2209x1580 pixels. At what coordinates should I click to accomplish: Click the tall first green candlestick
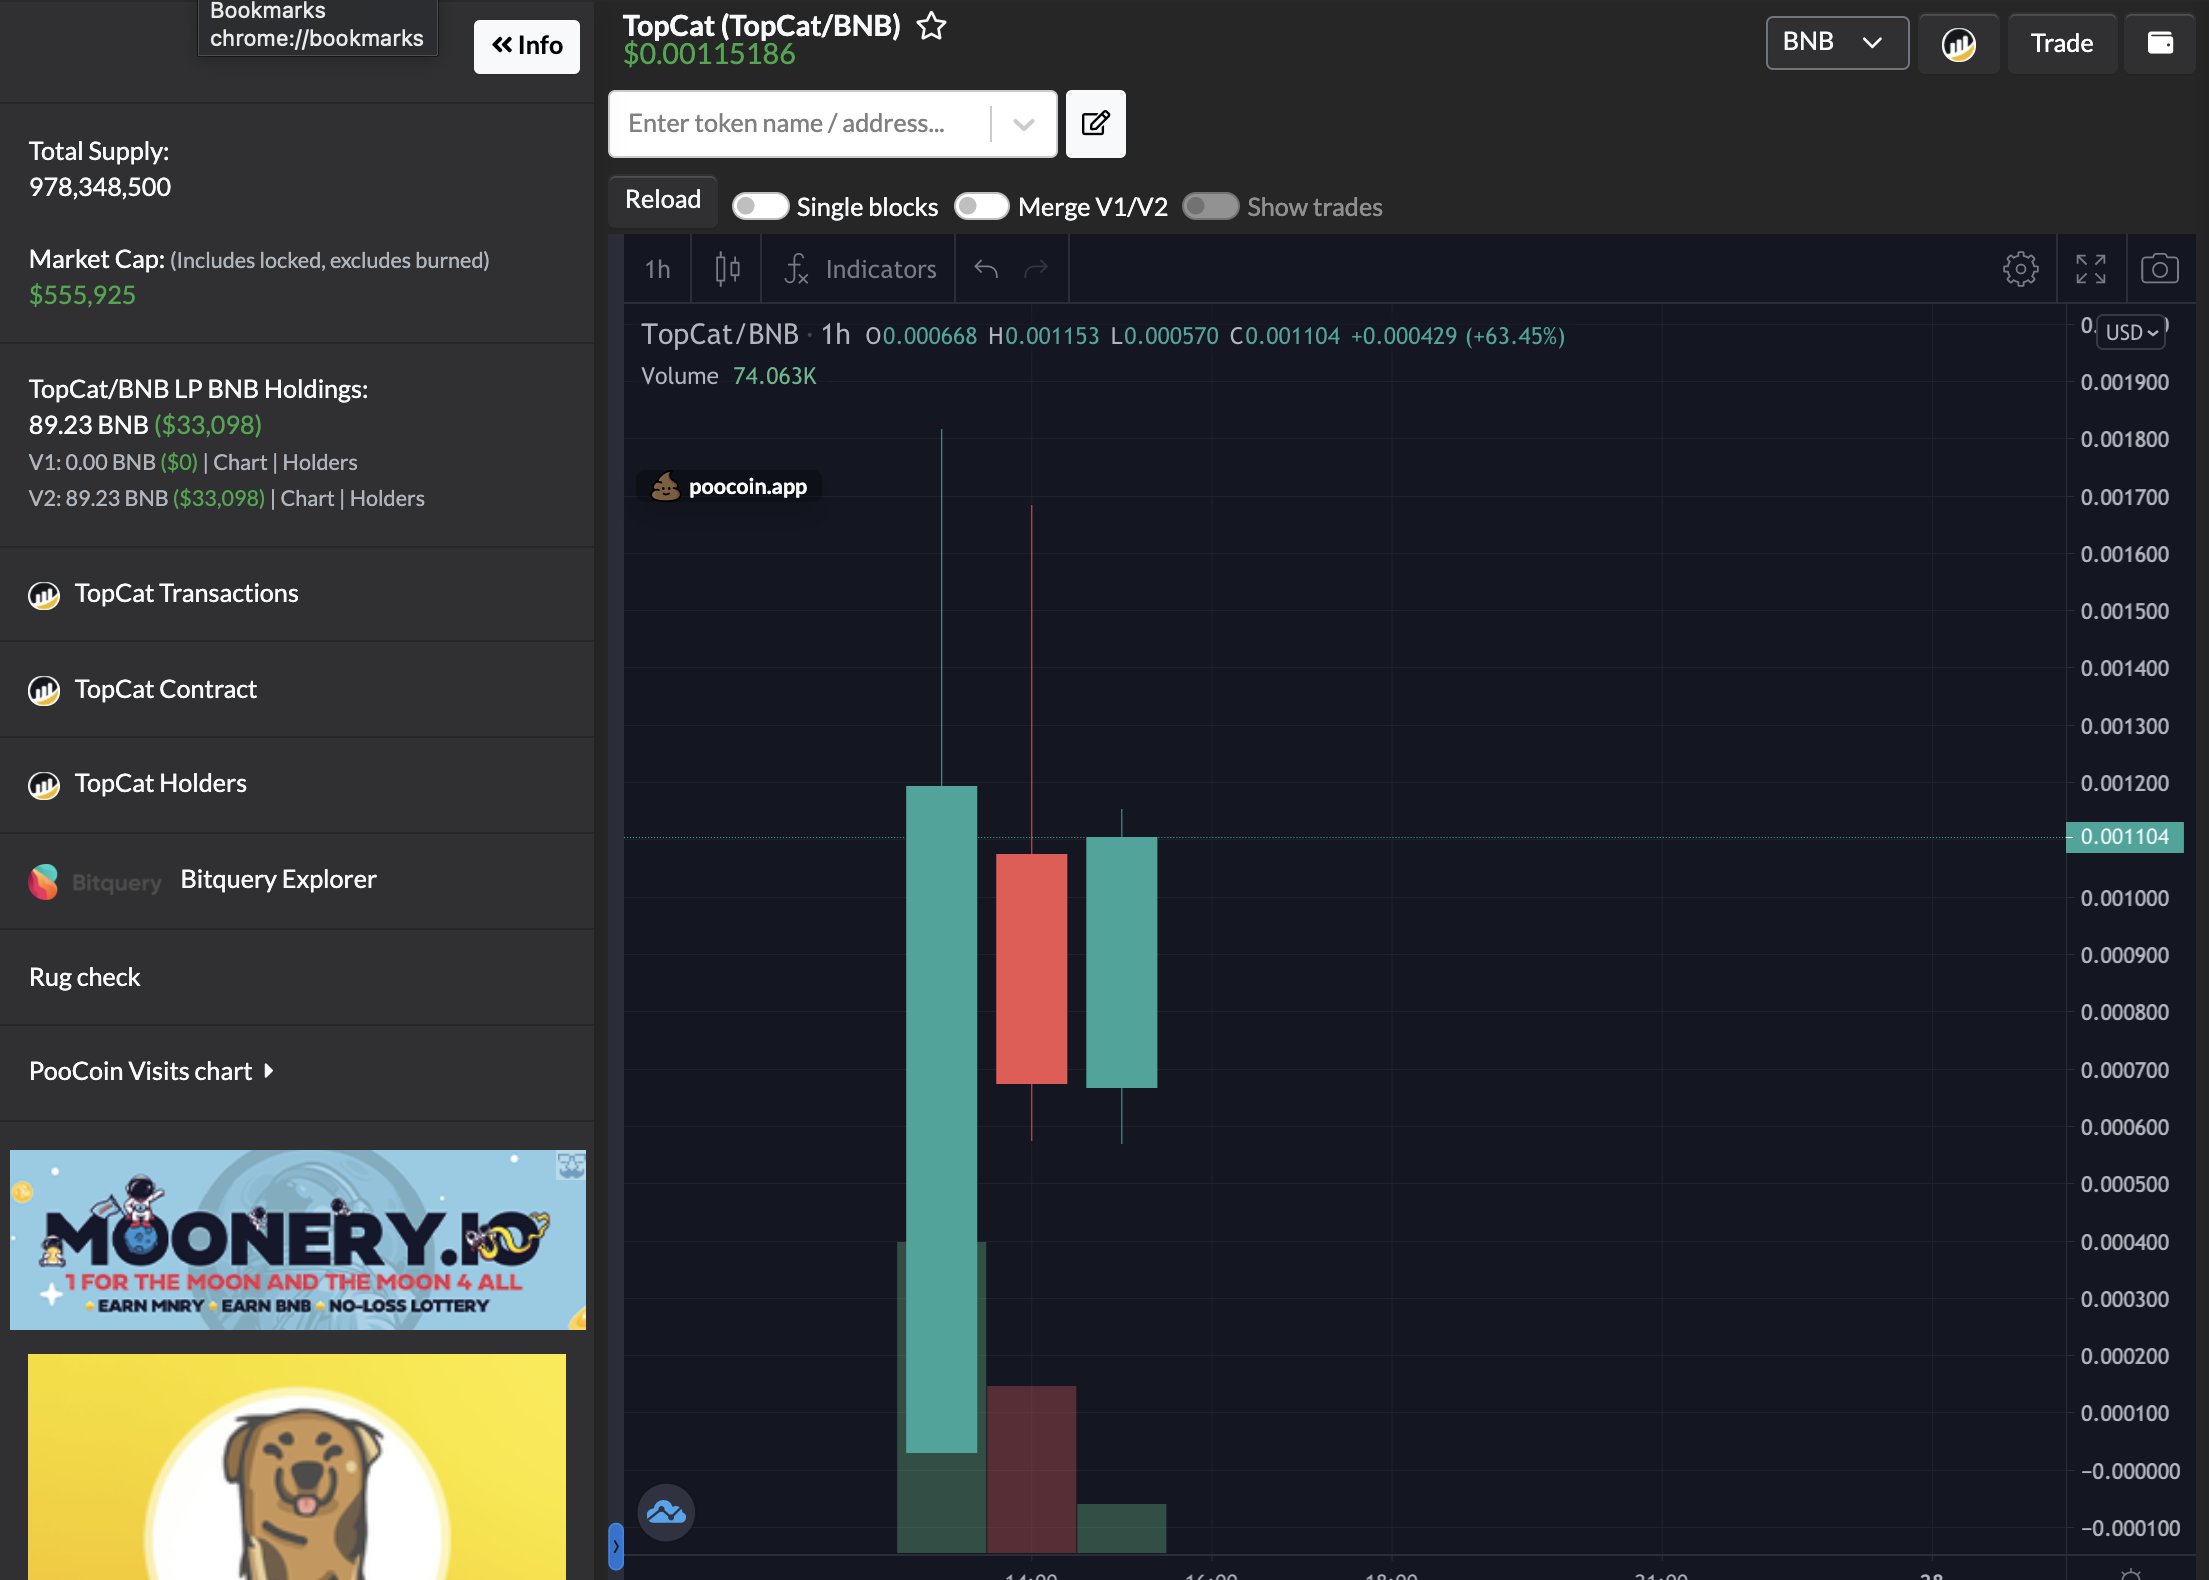941,1118
